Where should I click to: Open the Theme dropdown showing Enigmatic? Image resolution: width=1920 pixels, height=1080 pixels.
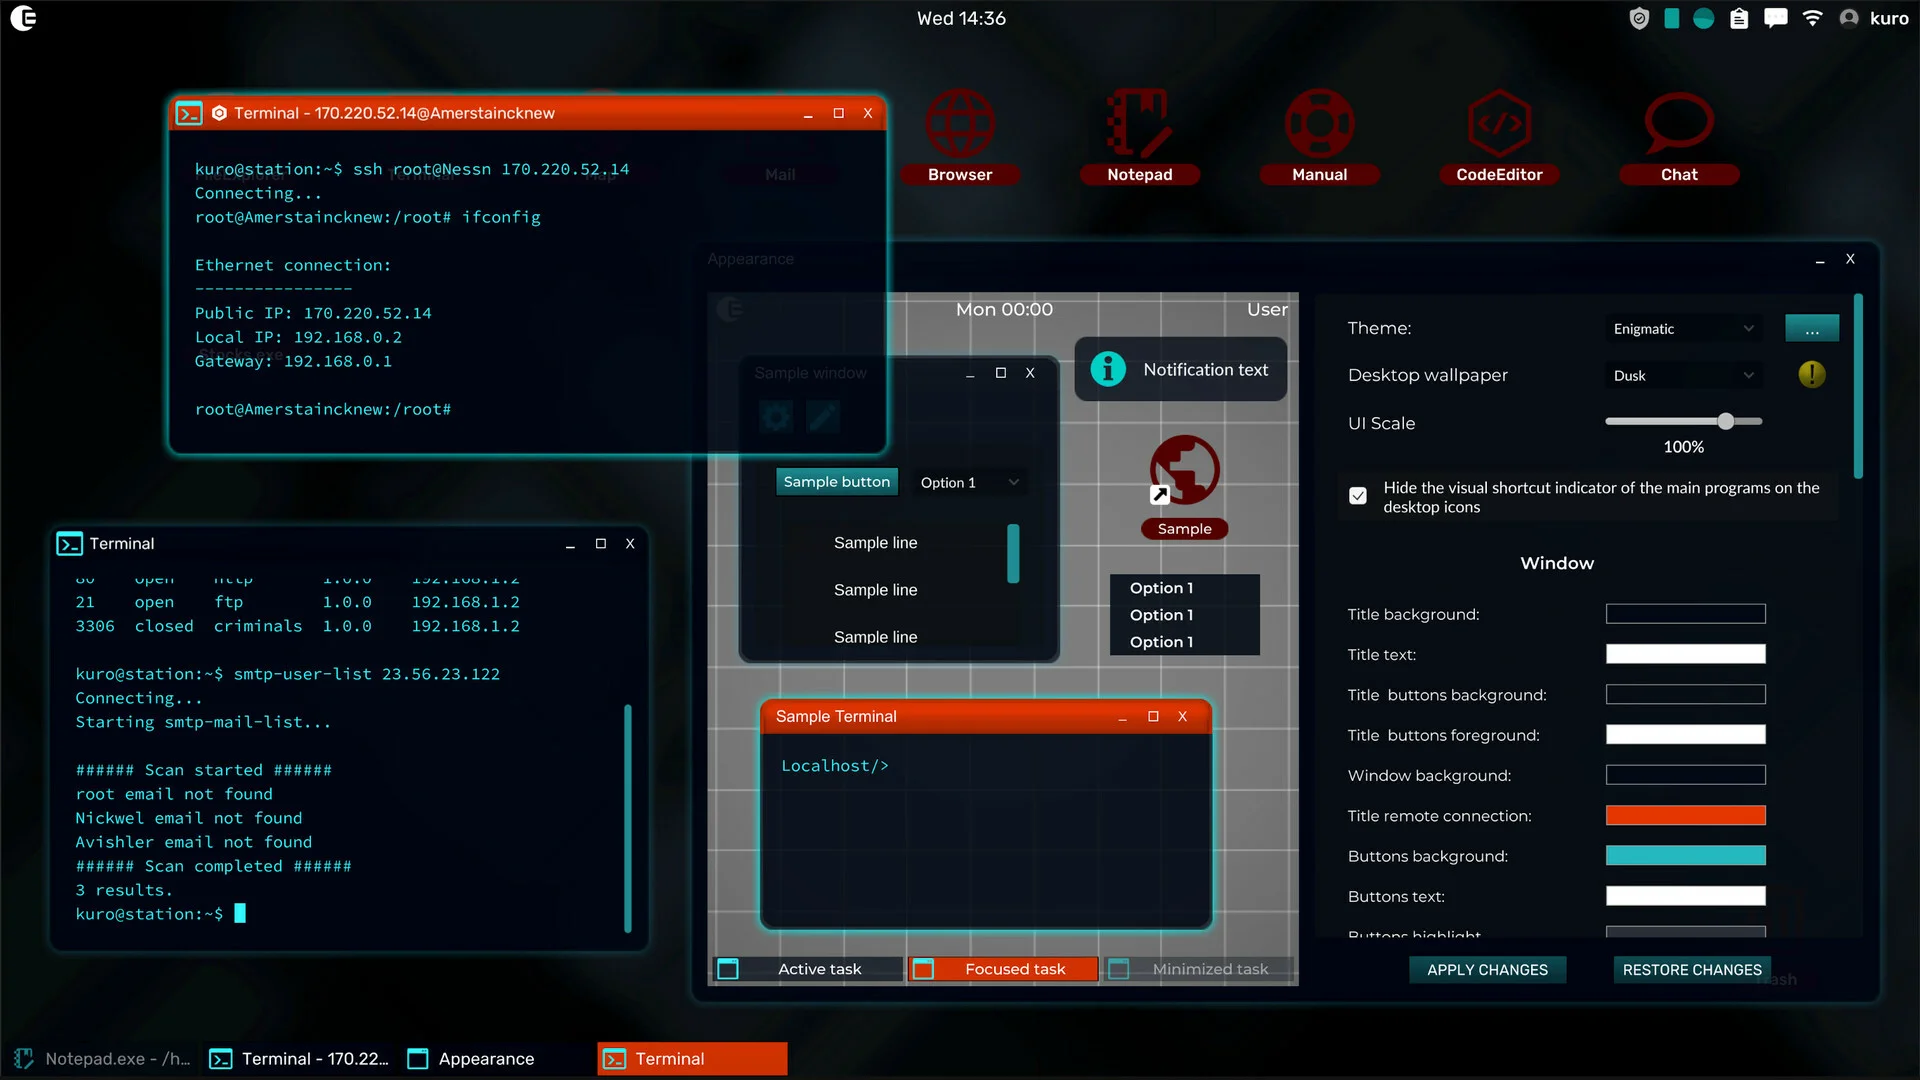coord(1683,328)
